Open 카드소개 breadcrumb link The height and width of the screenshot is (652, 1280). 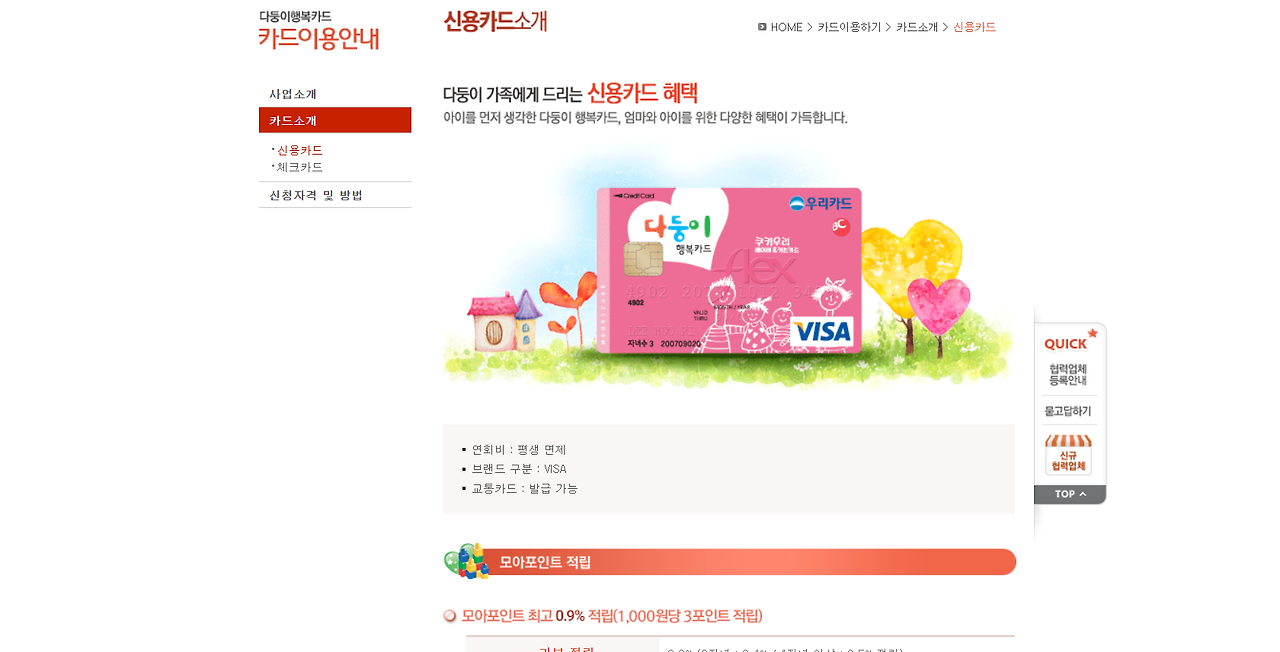point(917,27)
